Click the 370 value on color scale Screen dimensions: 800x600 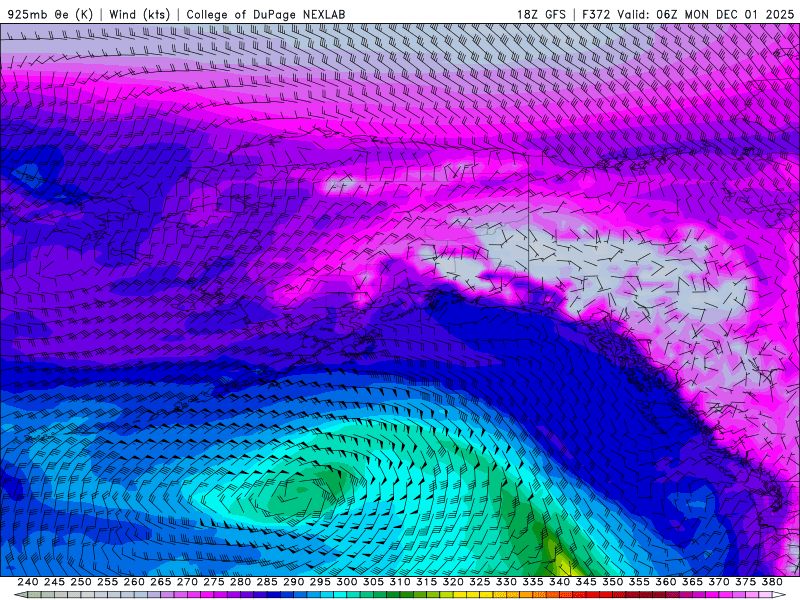719,582
